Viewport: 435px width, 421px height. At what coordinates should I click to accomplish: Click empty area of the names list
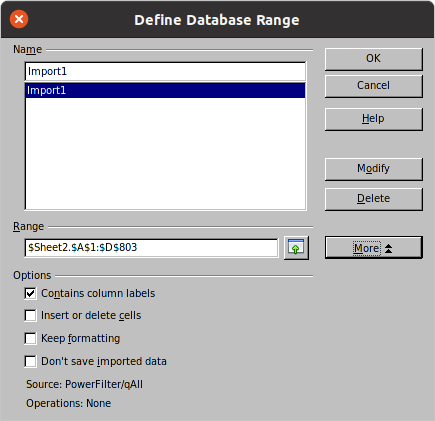(x=165, y=153)
